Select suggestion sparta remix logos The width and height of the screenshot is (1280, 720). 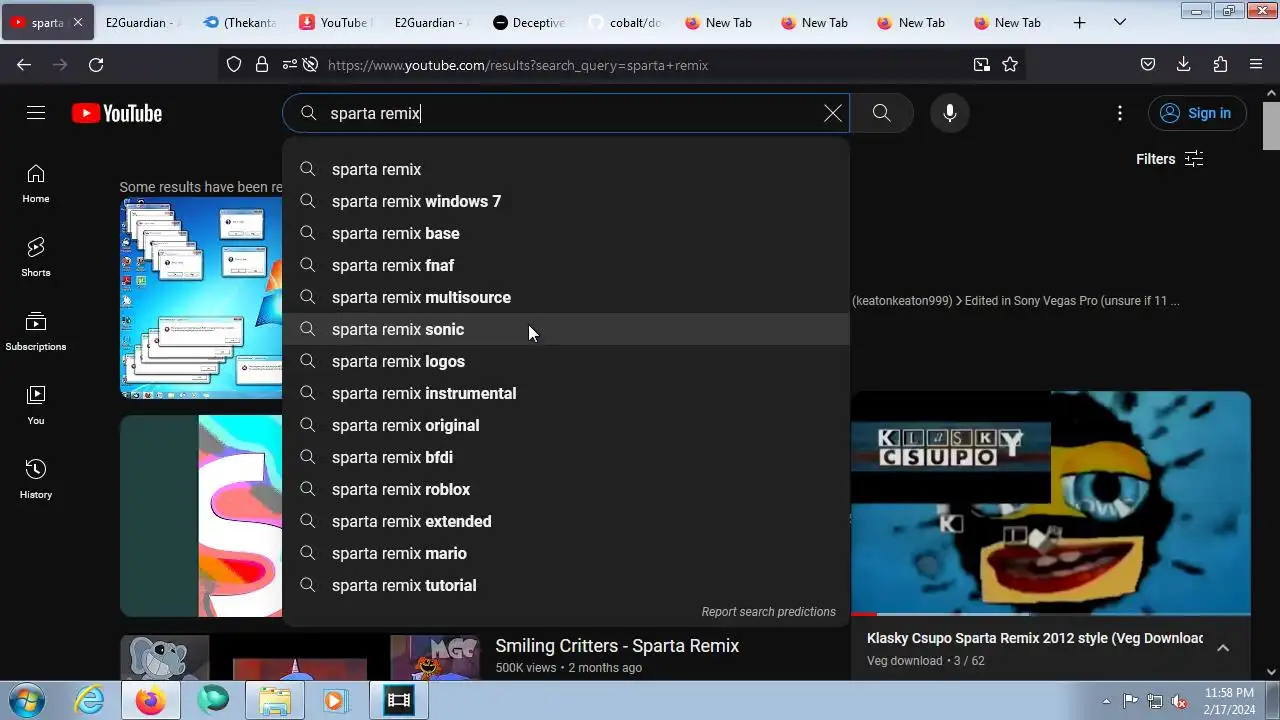[566, 361]
